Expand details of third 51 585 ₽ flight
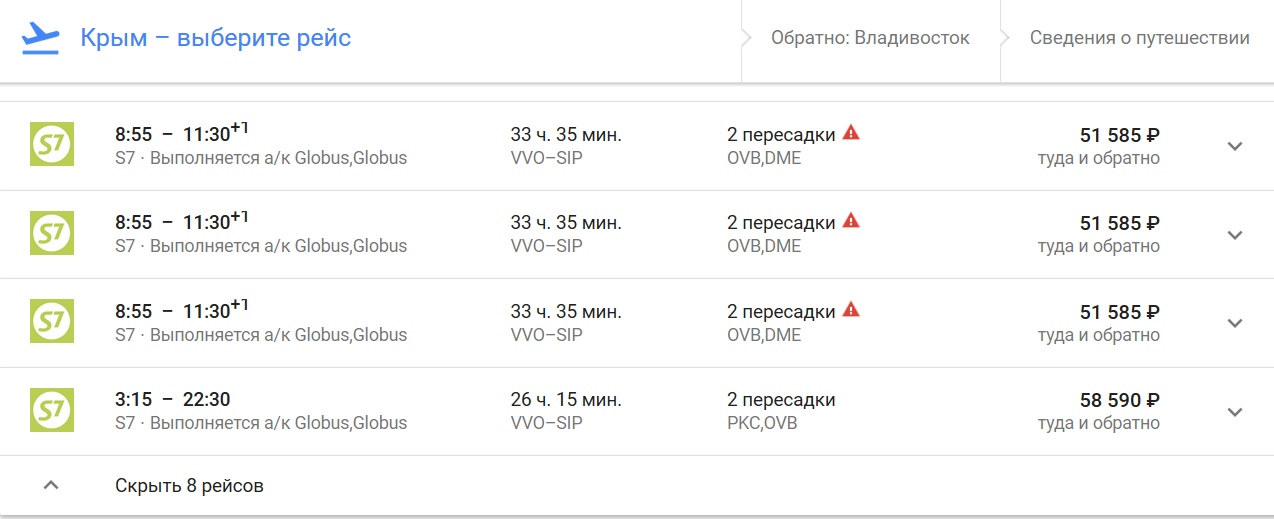 pos(1235,322)
